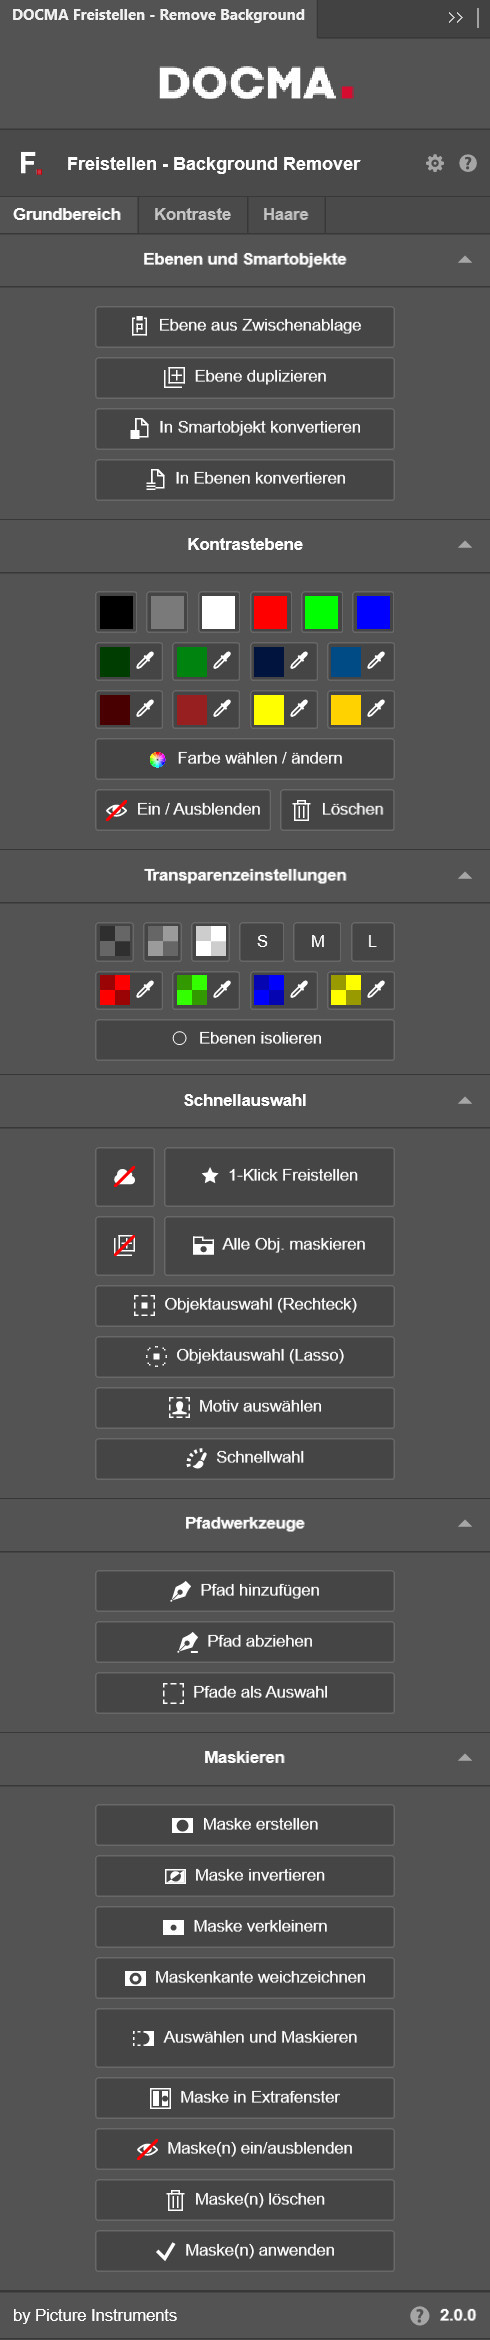Toggle Ein / Ausblenden contrast layer visibility
Screen dimensions: 490x2340
click(183, 810)
